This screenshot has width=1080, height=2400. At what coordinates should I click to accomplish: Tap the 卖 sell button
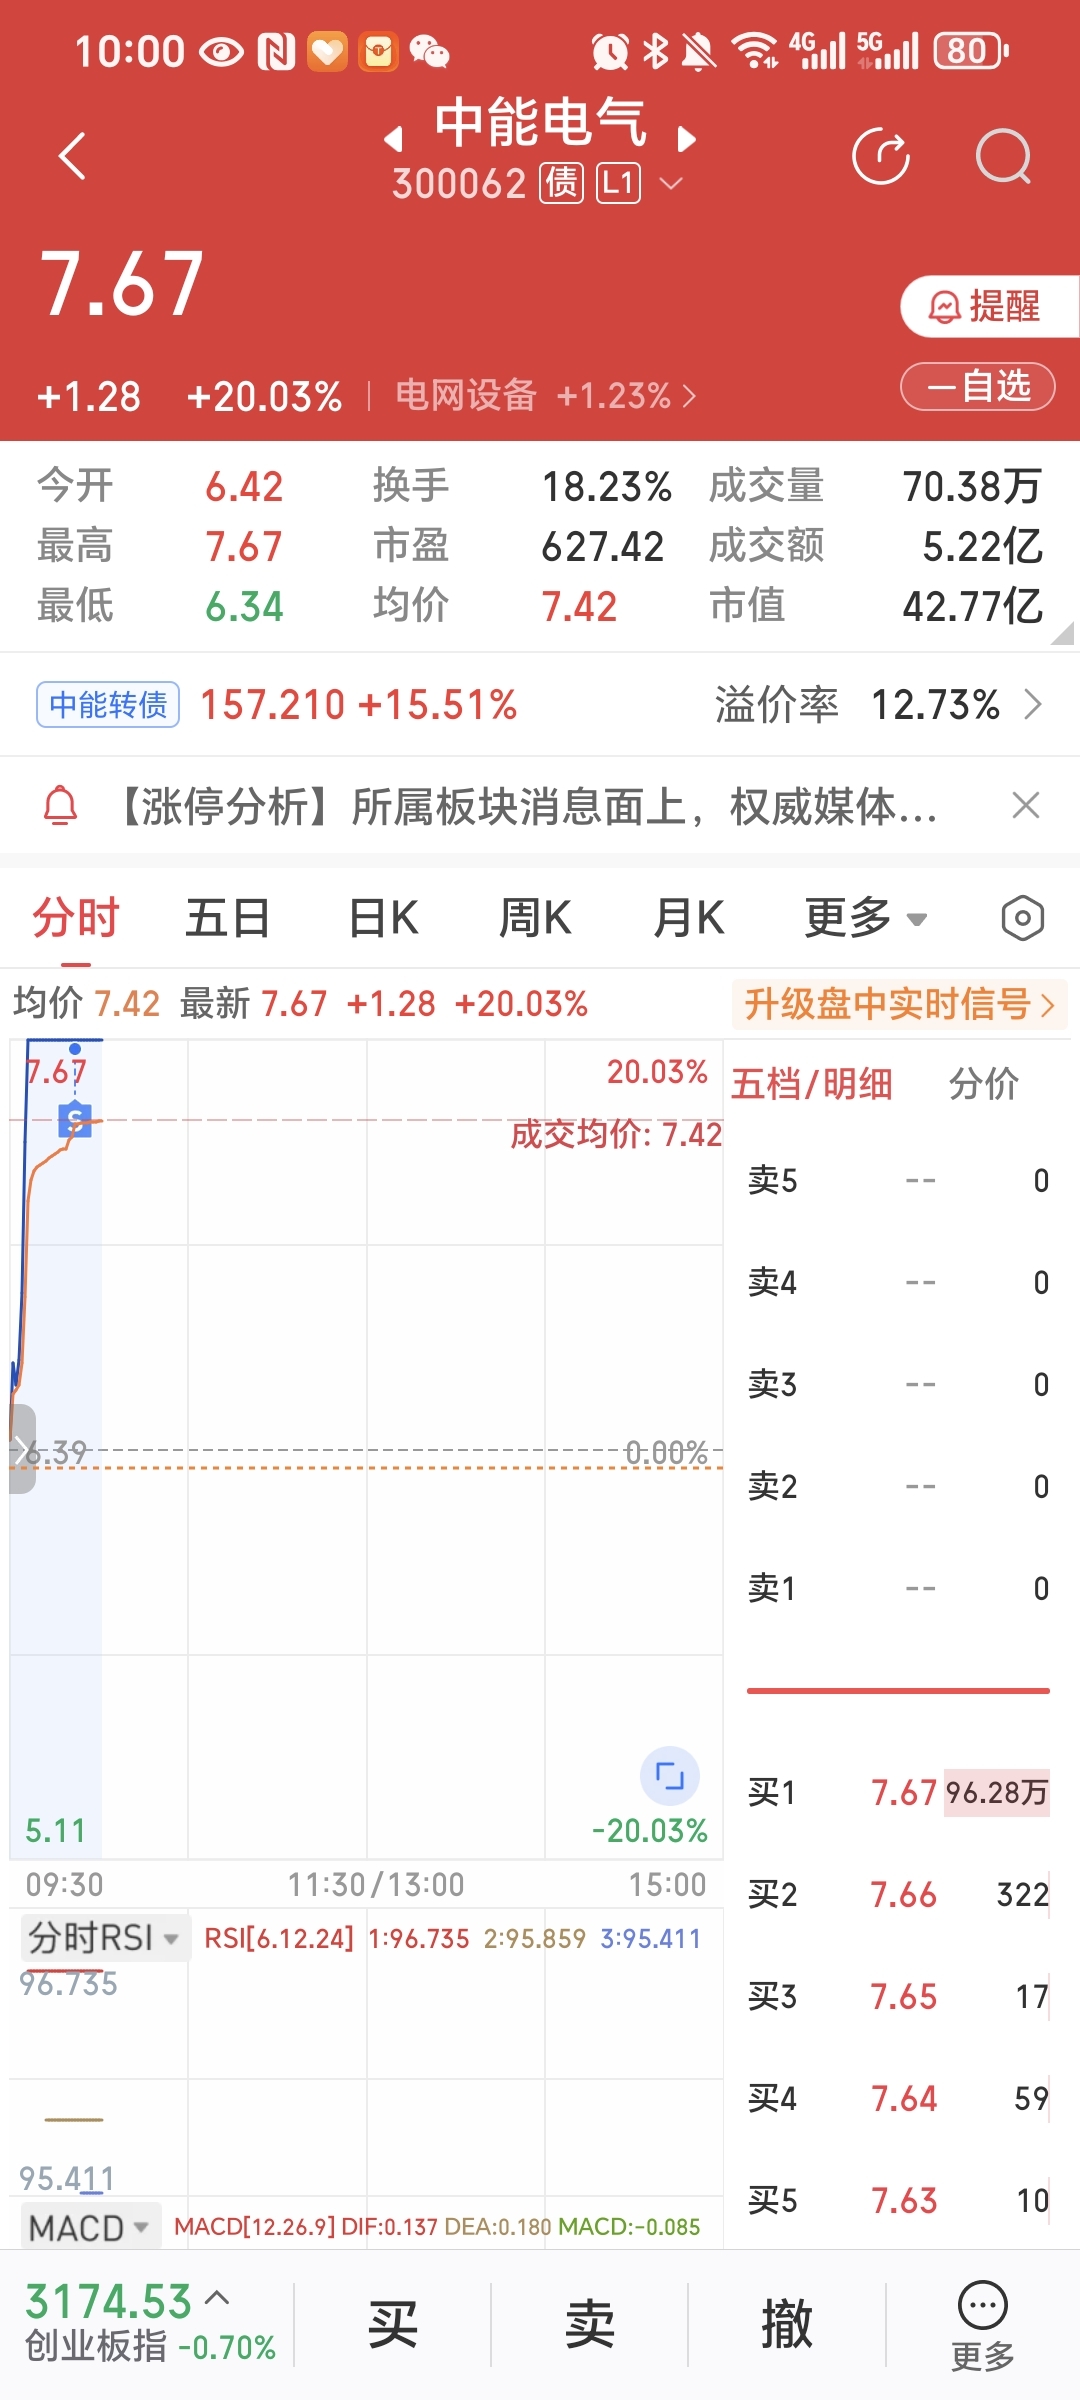click(x=589, y=2324)
